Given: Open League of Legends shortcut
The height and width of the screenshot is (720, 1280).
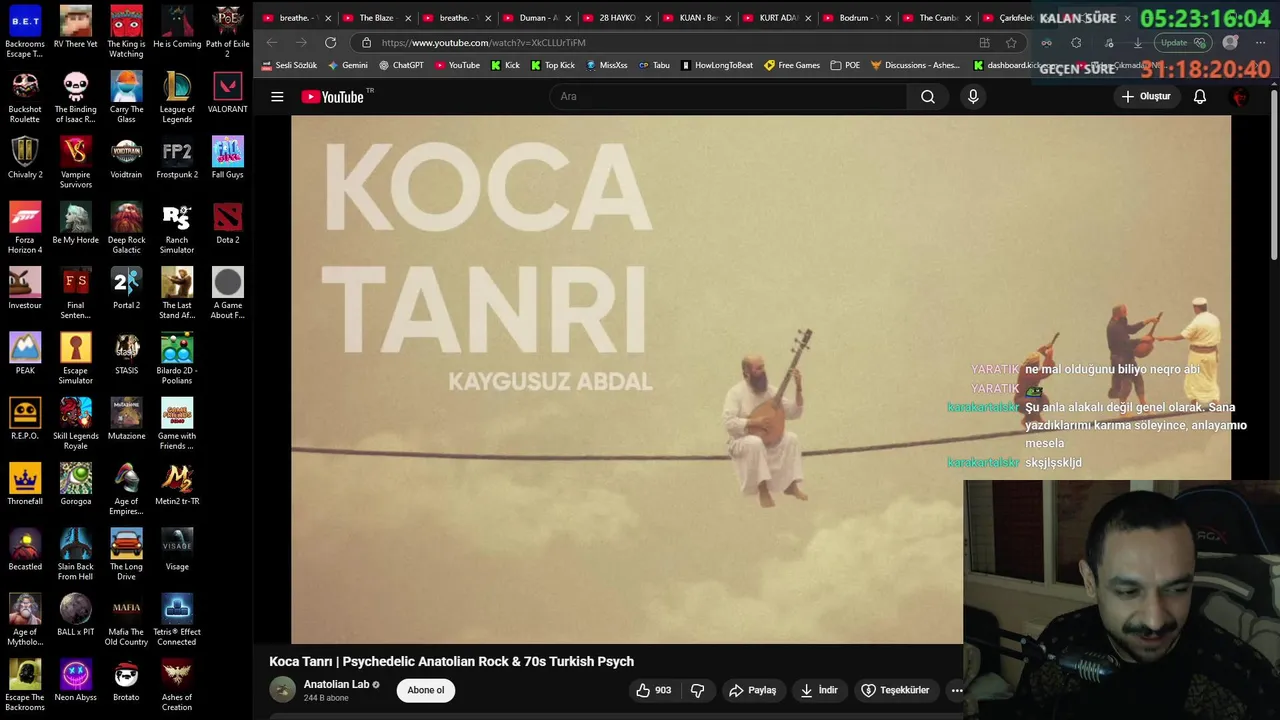Looking at the screenshot, I should point(177,97).
